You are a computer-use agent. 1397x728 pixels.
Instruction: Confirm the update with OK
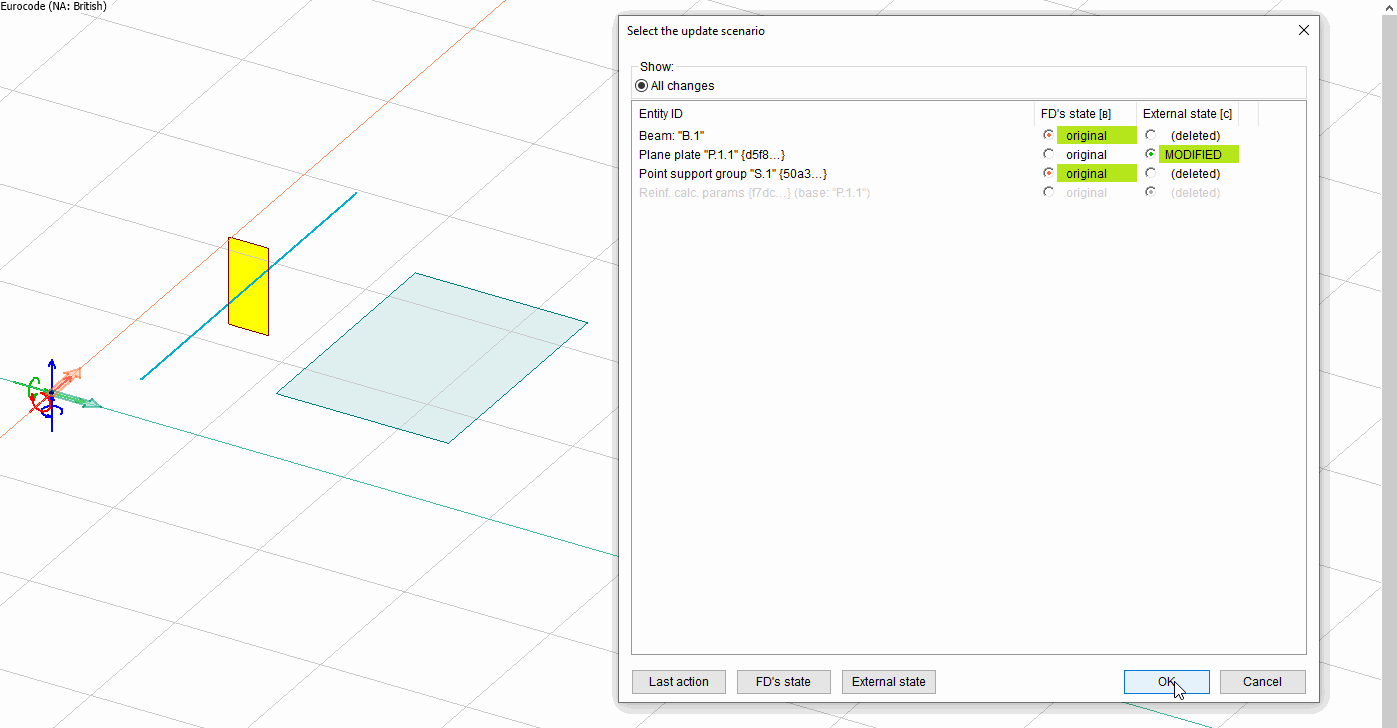pyautogui.click(x=1167, y=682)
